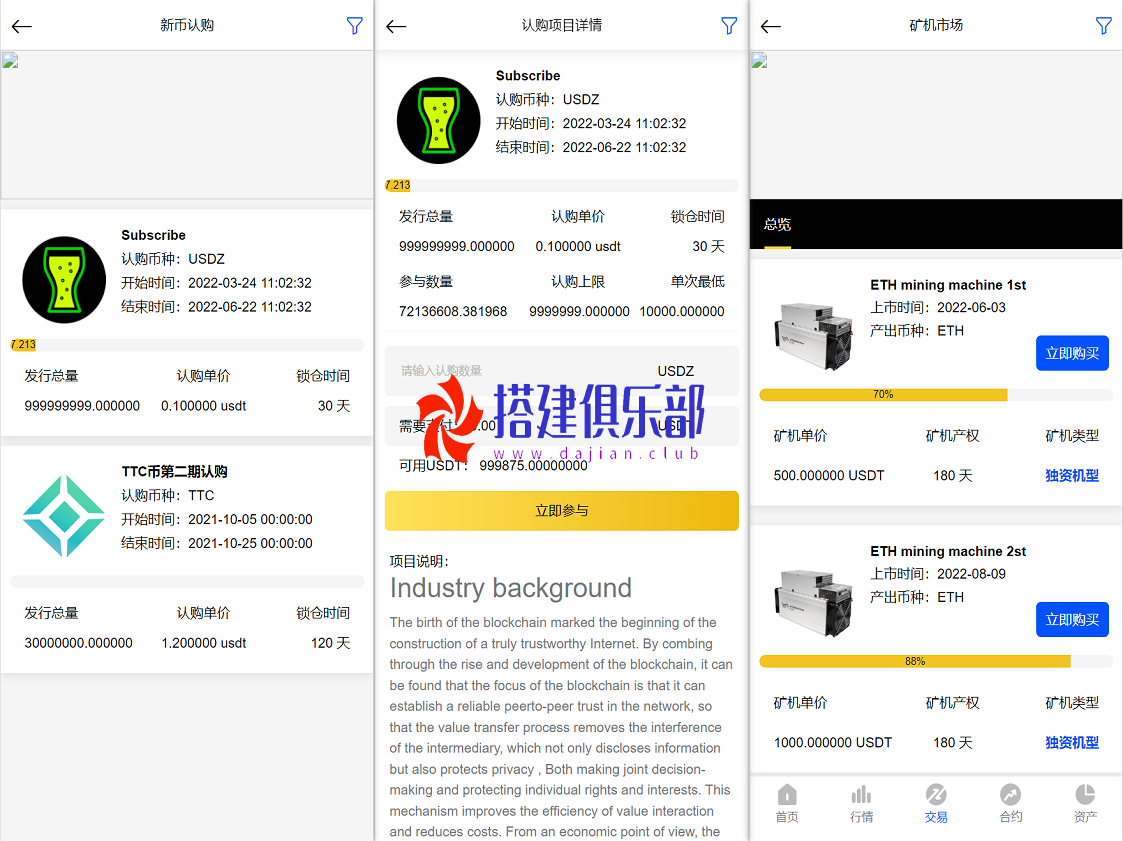Tap the Subscribe coin logo in 认购项目详情
Screen dimensions: 1123x841
[x=439, y=120]
